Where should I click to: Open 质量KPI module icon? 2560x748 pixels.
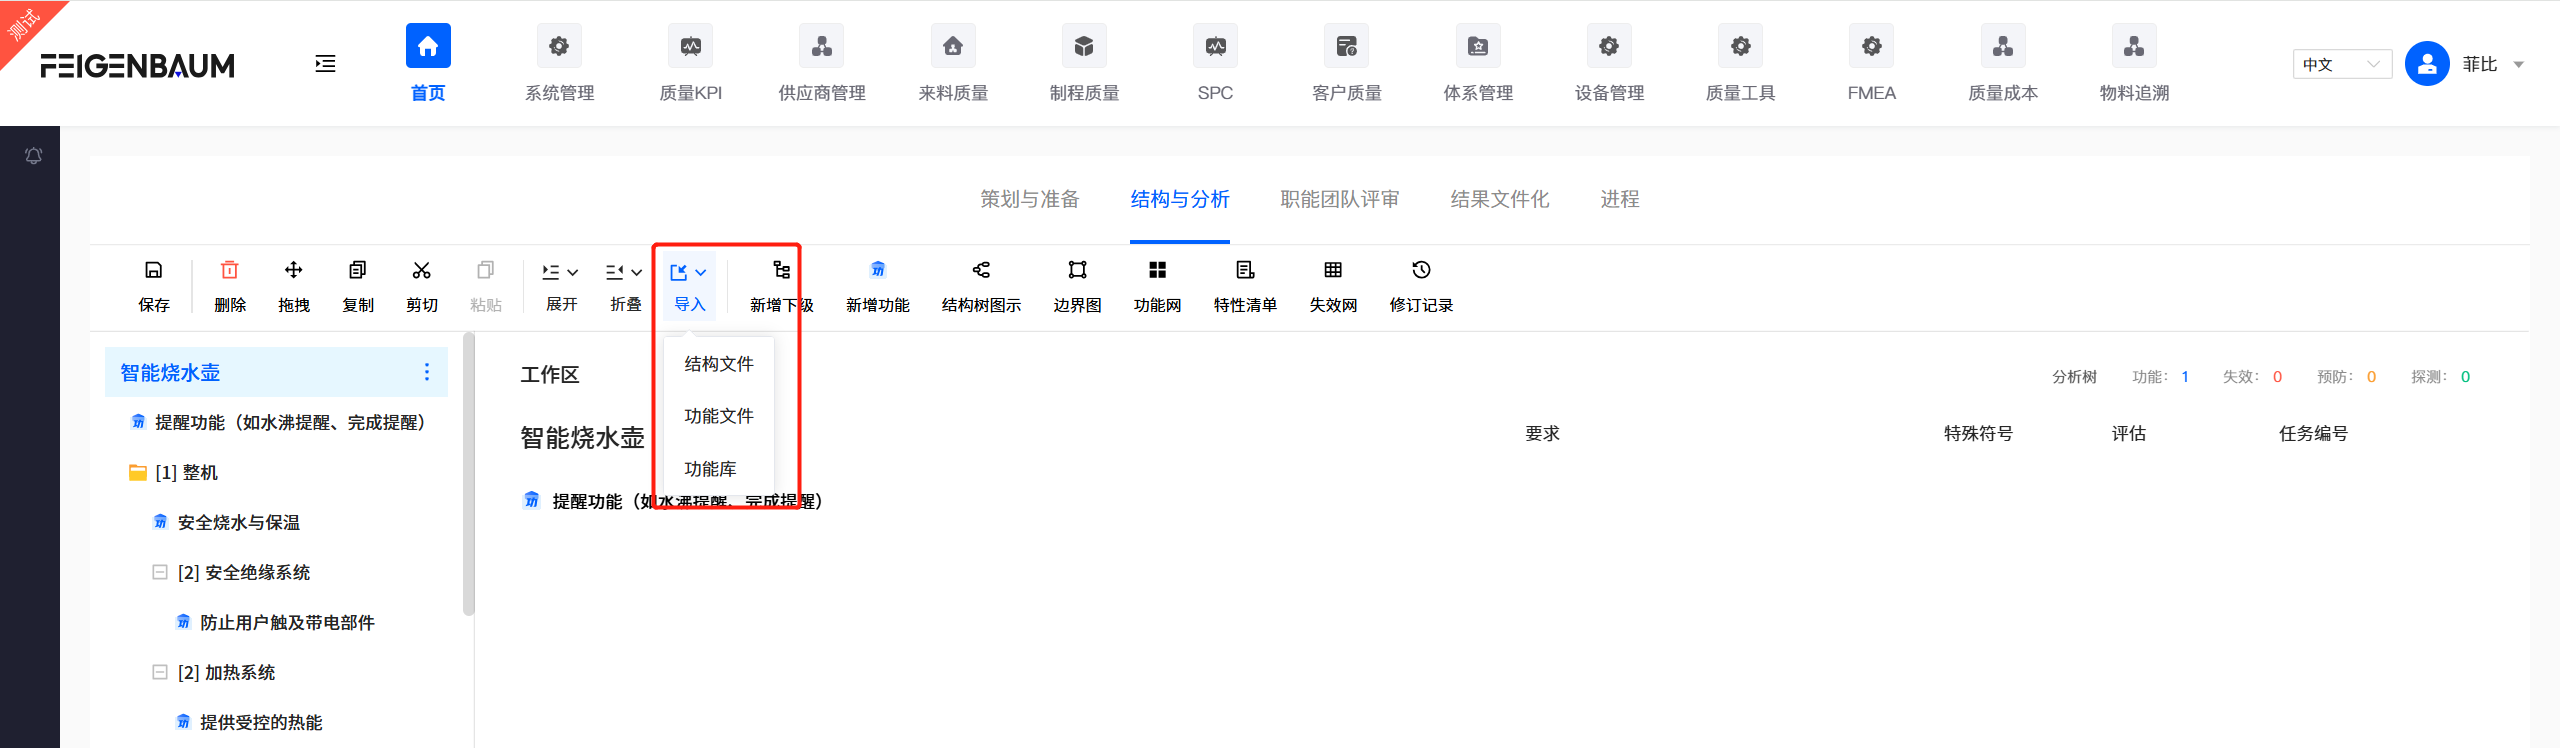click(690, 46)
